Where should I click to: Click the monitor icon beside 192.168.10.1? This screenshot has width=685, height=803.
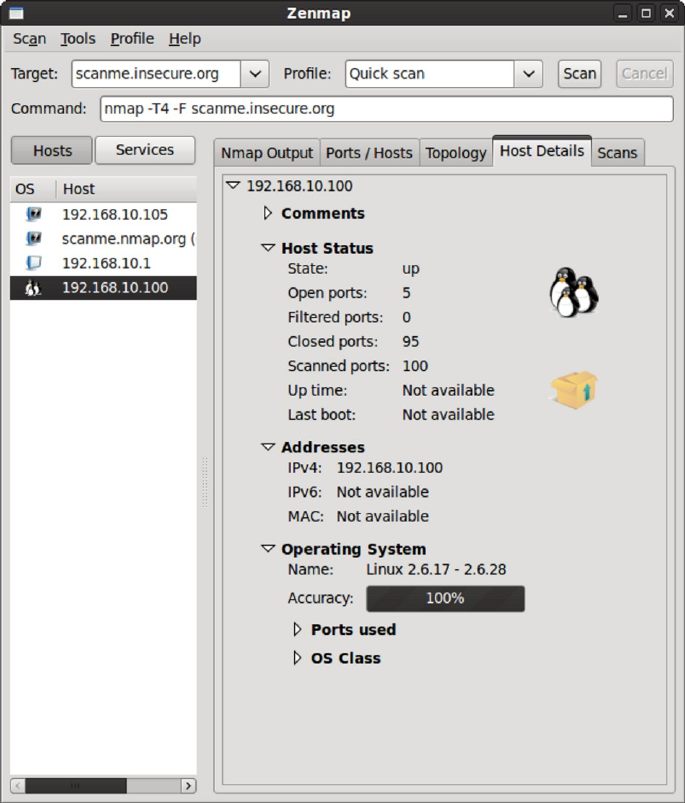34,263
